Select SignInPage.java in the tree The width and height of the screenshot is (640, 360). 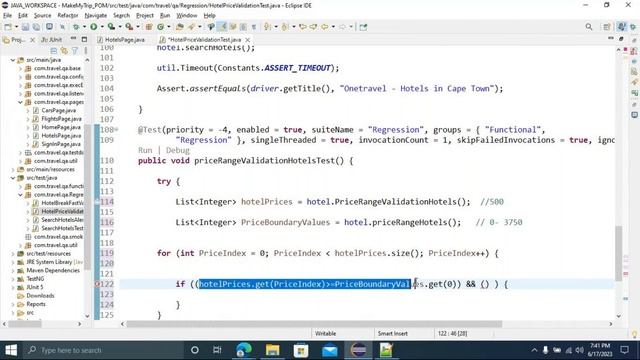60,144
